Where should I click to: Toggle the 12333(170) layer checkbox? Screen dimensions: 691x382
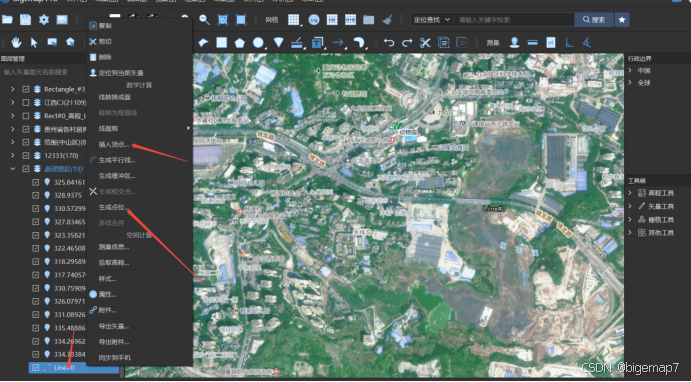[26, 156]
